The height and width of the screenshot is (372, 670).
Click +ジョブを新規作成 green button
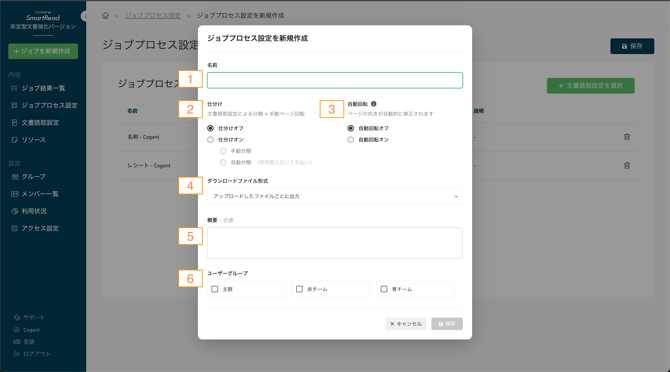[43, 51]
